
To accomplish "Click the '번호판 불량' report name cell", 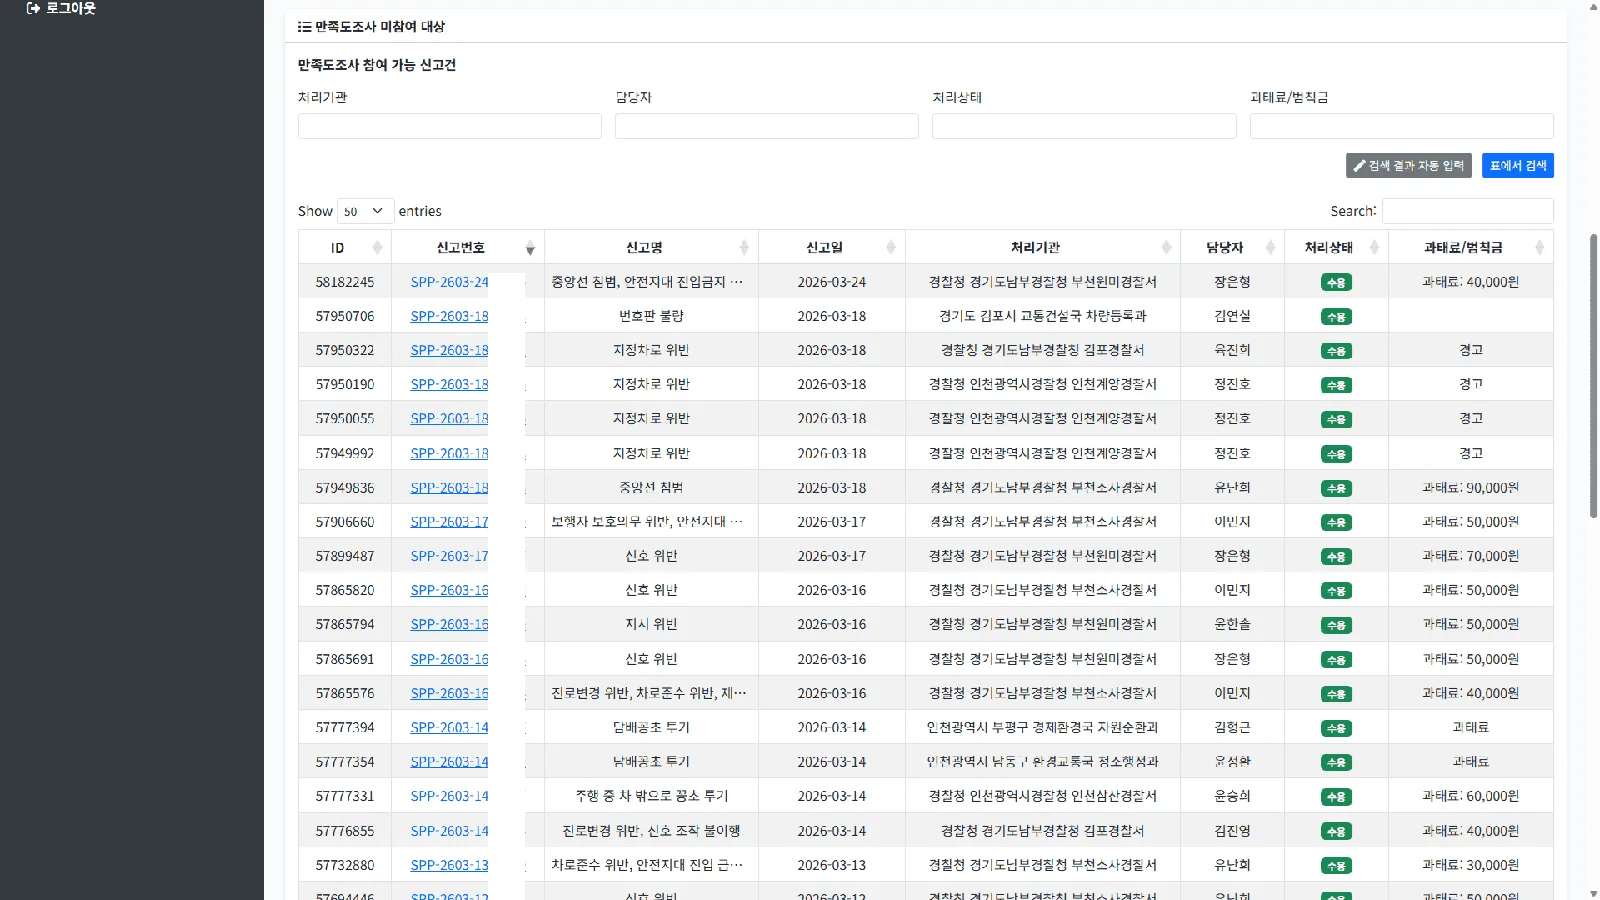I will pos(651,316).
